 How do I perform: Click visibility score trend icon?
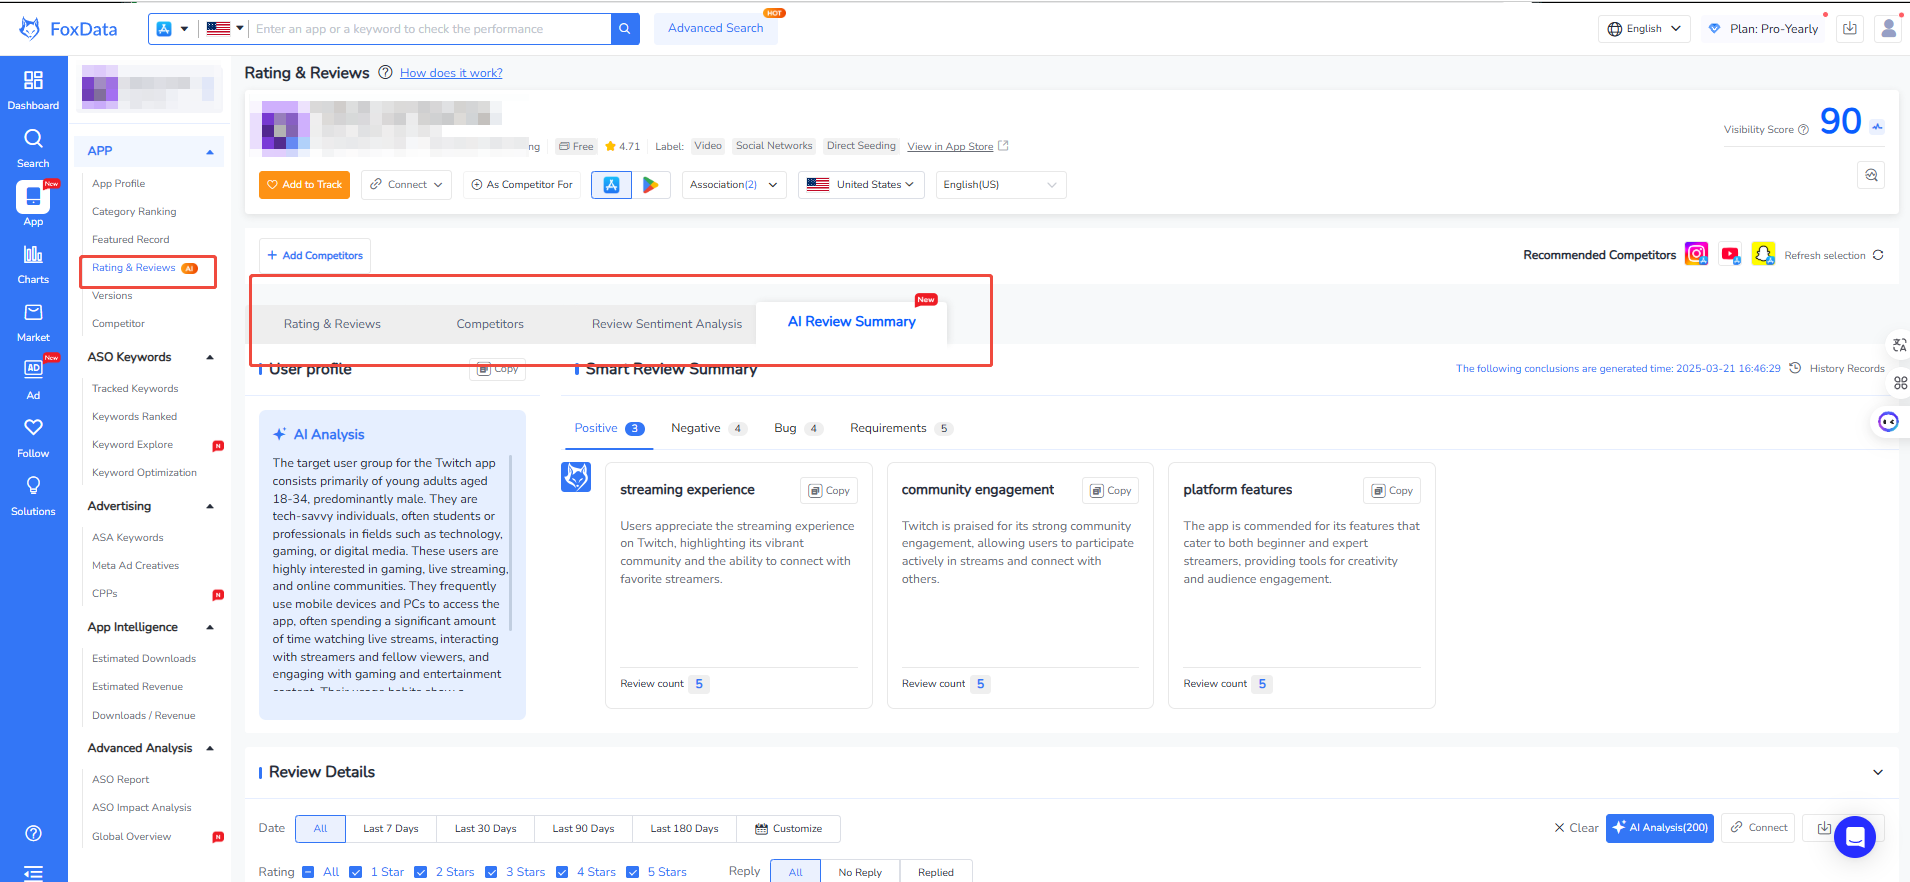[x=1877, y=127]
